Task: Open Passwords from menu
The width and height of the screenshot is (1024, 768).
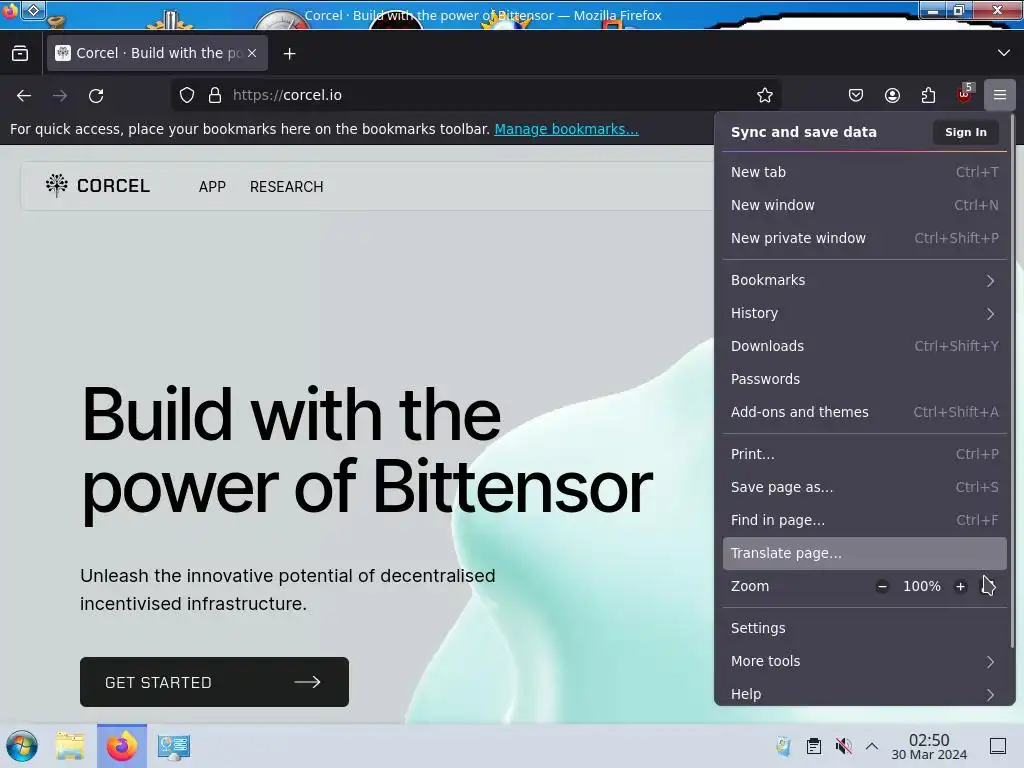Action: (x=865, y=379)
